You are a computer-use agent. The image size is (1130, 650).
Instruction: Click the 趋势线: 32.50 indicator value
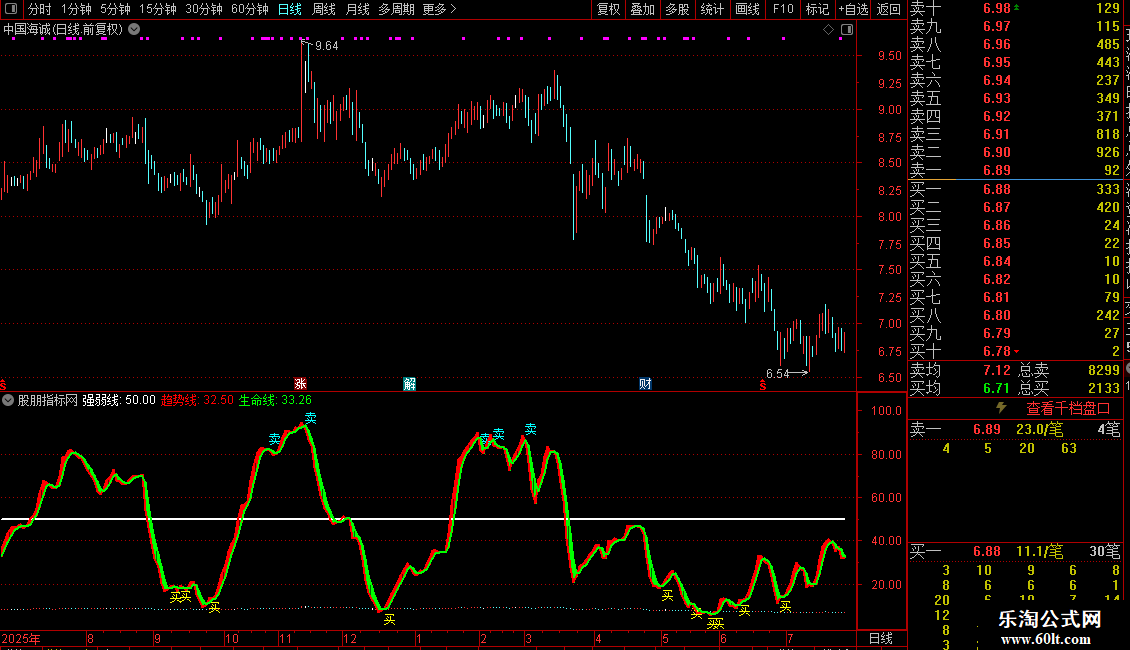click(197, 400)
